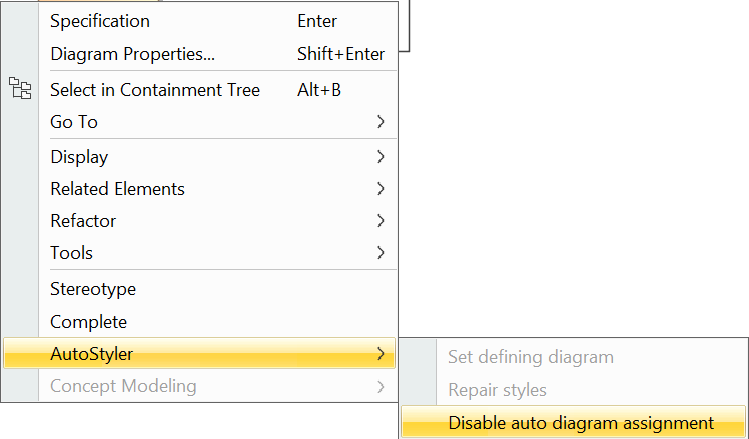Open Diagram Properties dialog

coord(132,54)
